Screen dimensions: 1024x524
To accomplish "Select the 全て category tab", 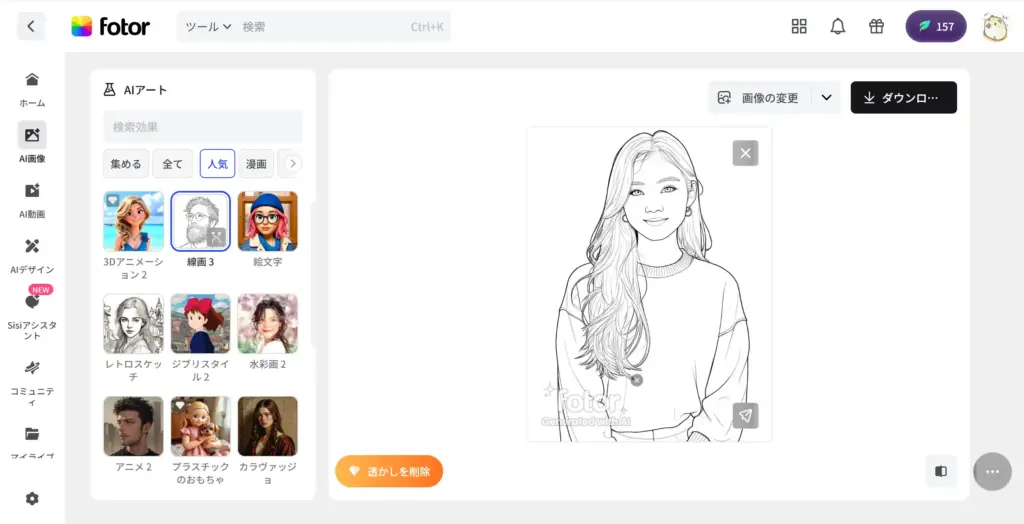I will pos(173,163).
